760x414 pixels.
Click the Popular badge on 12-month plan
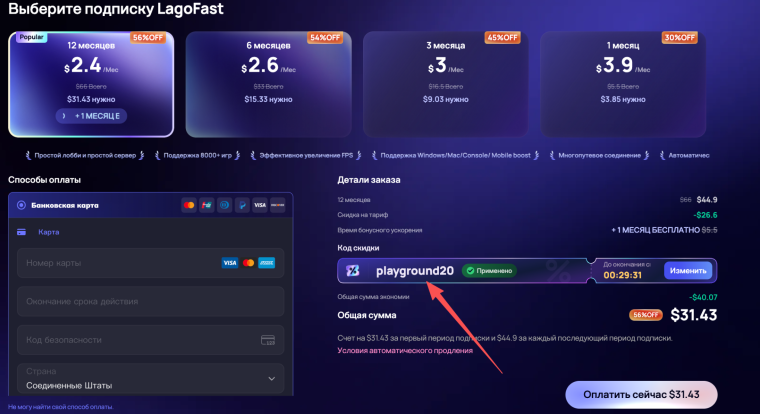click(32, 37)
